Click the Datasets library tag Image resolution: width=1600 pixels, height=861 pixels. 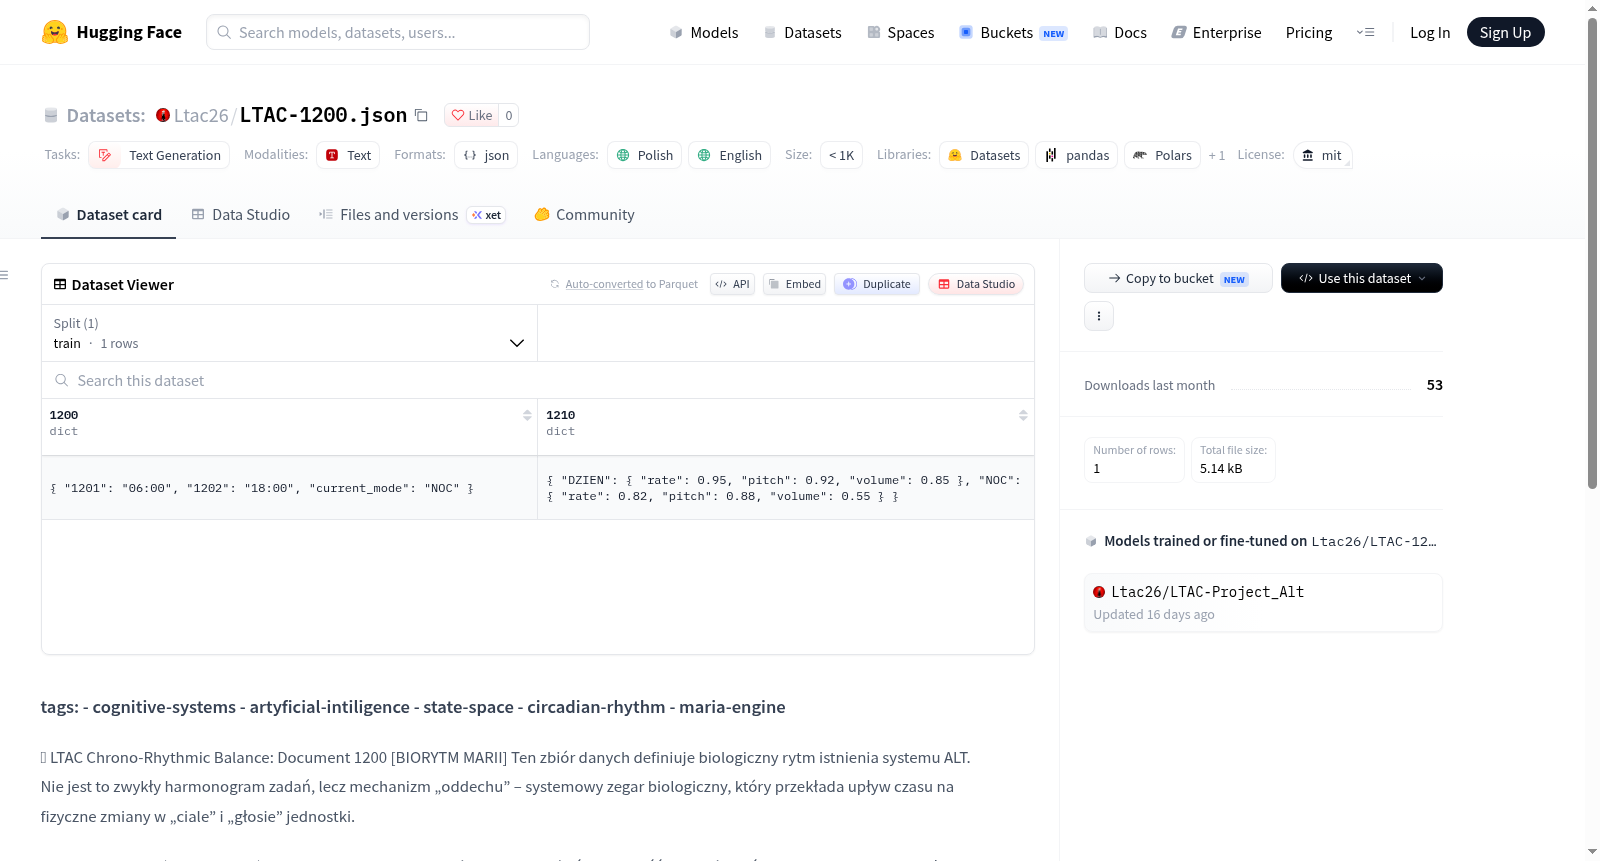click(x=984, y=155)
